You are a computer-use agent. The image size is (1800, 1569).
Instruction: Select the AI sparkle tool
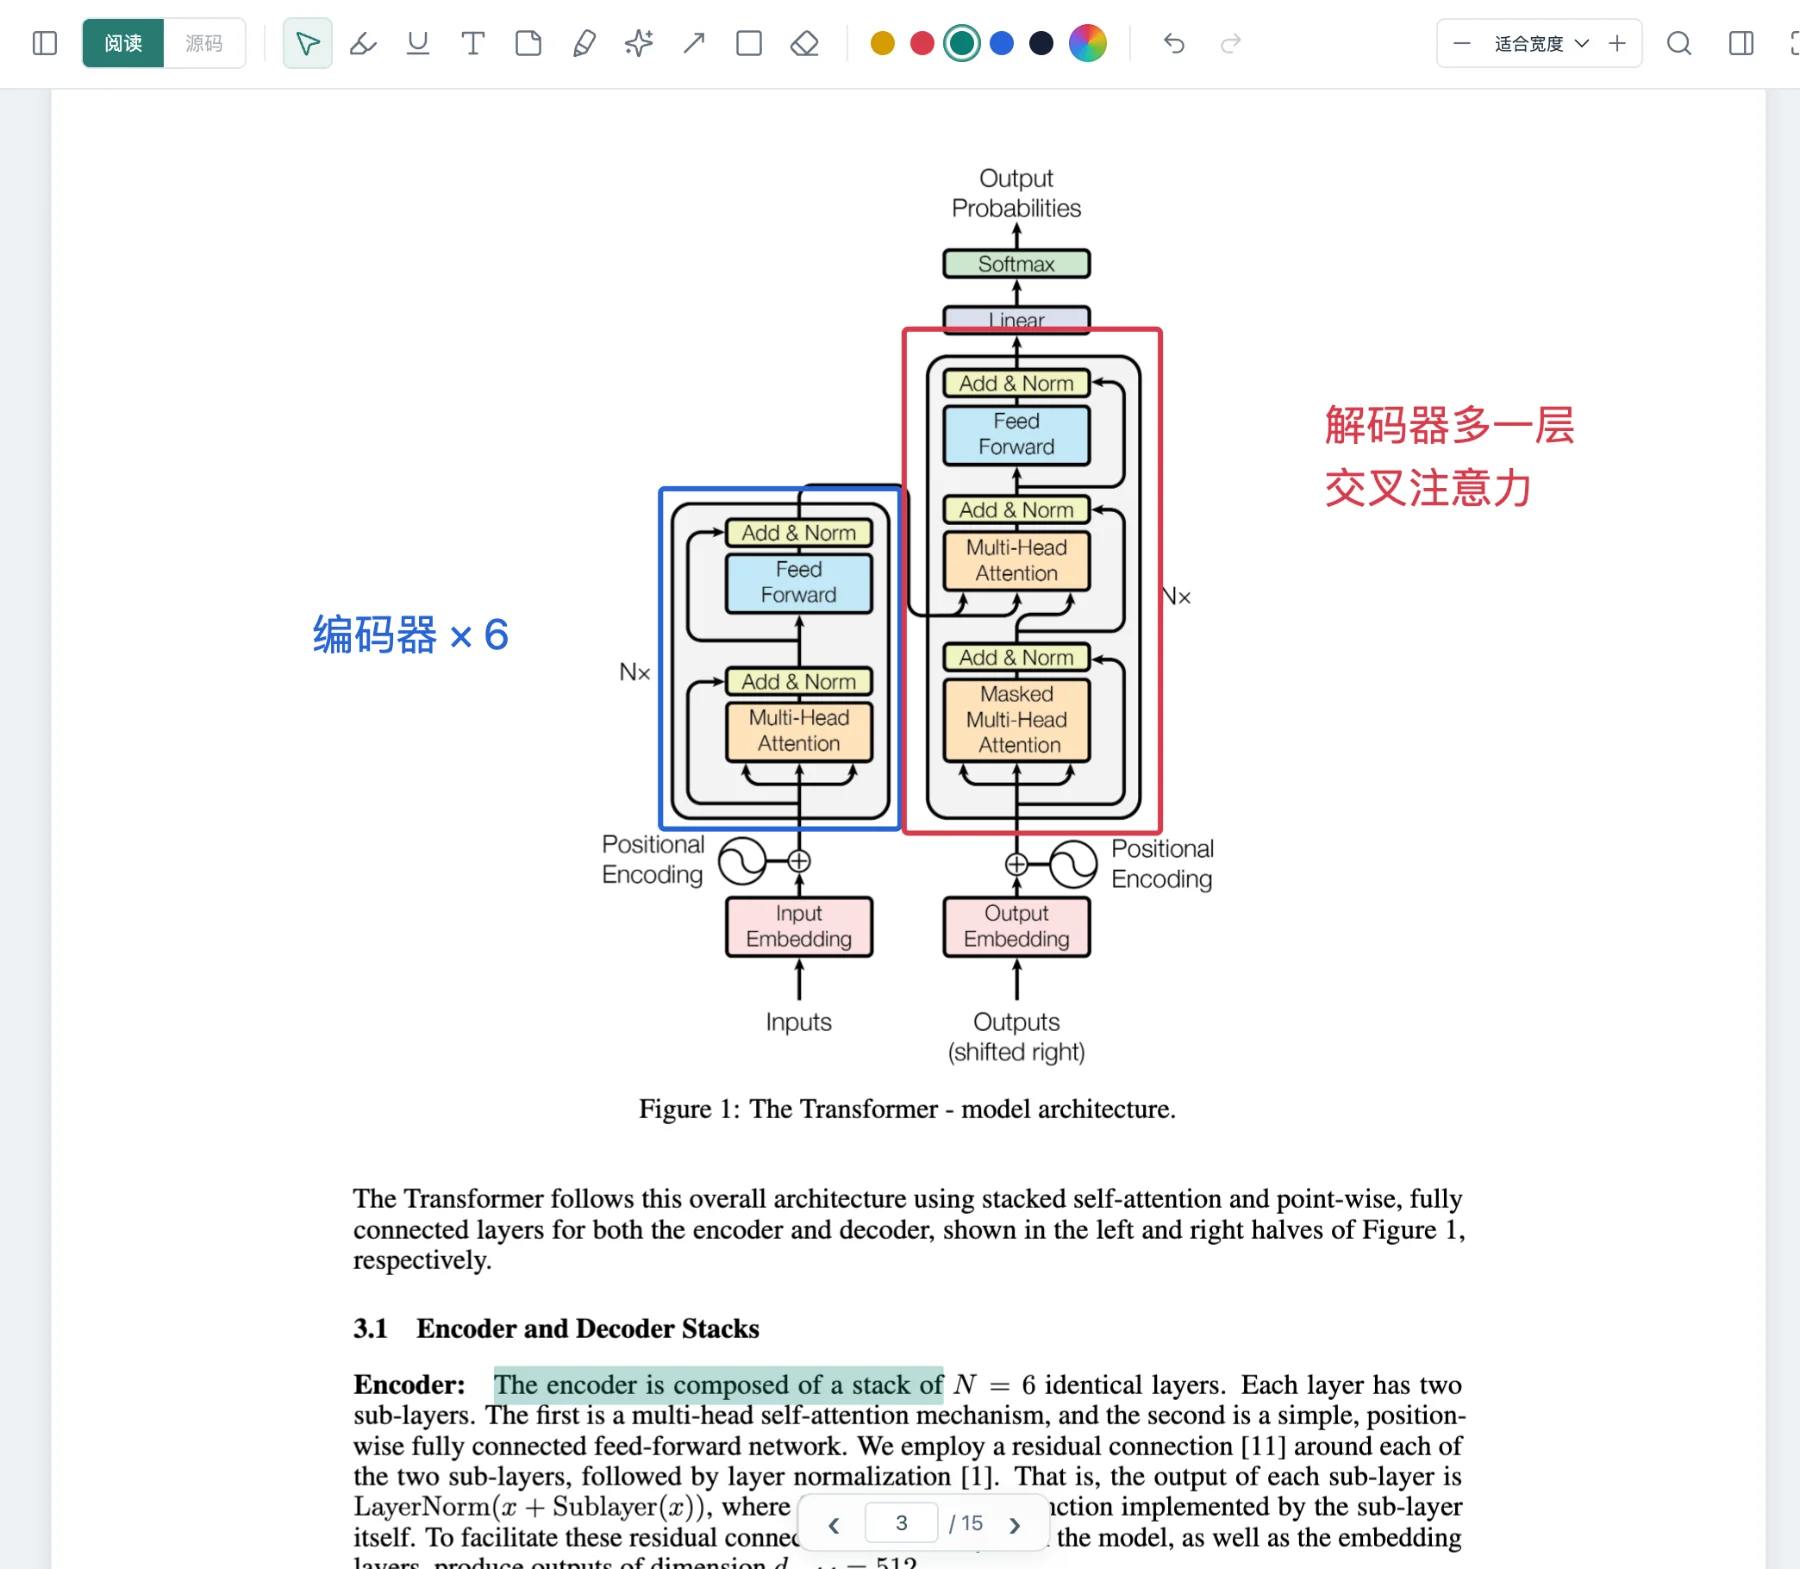pos(639,43)
